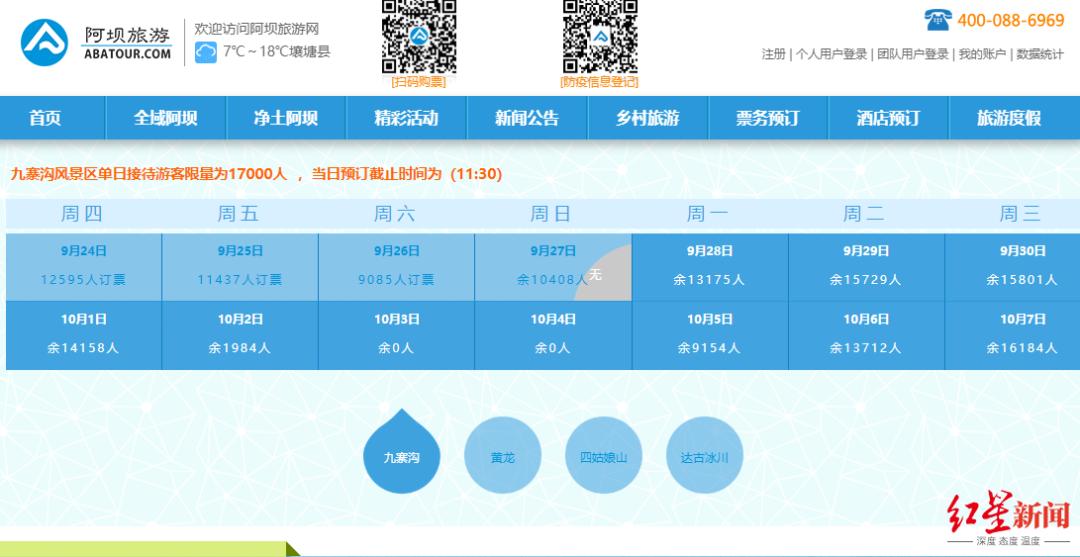The height and width of the screenshot is (557, 1080).
Task: Click the Abatour mountain logo icon
Action: click(45, 43)
